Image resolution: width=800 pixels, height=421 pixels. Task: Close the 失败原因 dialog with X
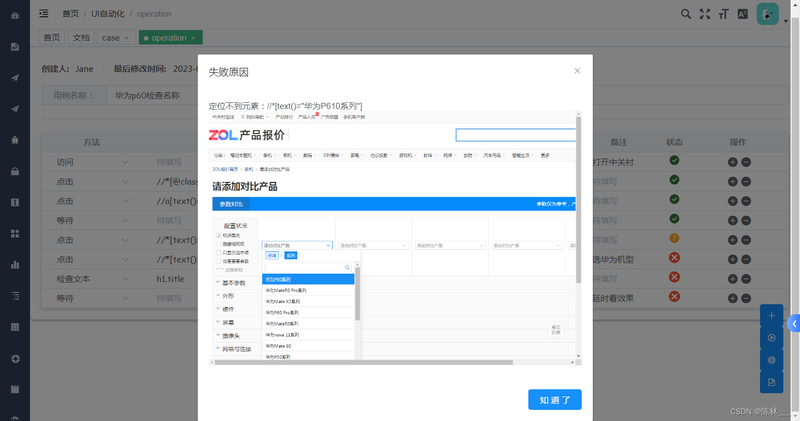[x=577, y=70]
